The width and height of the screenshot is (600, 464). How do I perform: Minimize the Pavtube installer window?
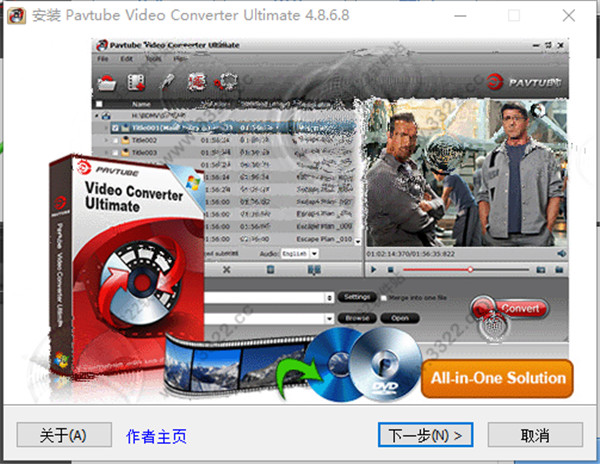point(460,16)
